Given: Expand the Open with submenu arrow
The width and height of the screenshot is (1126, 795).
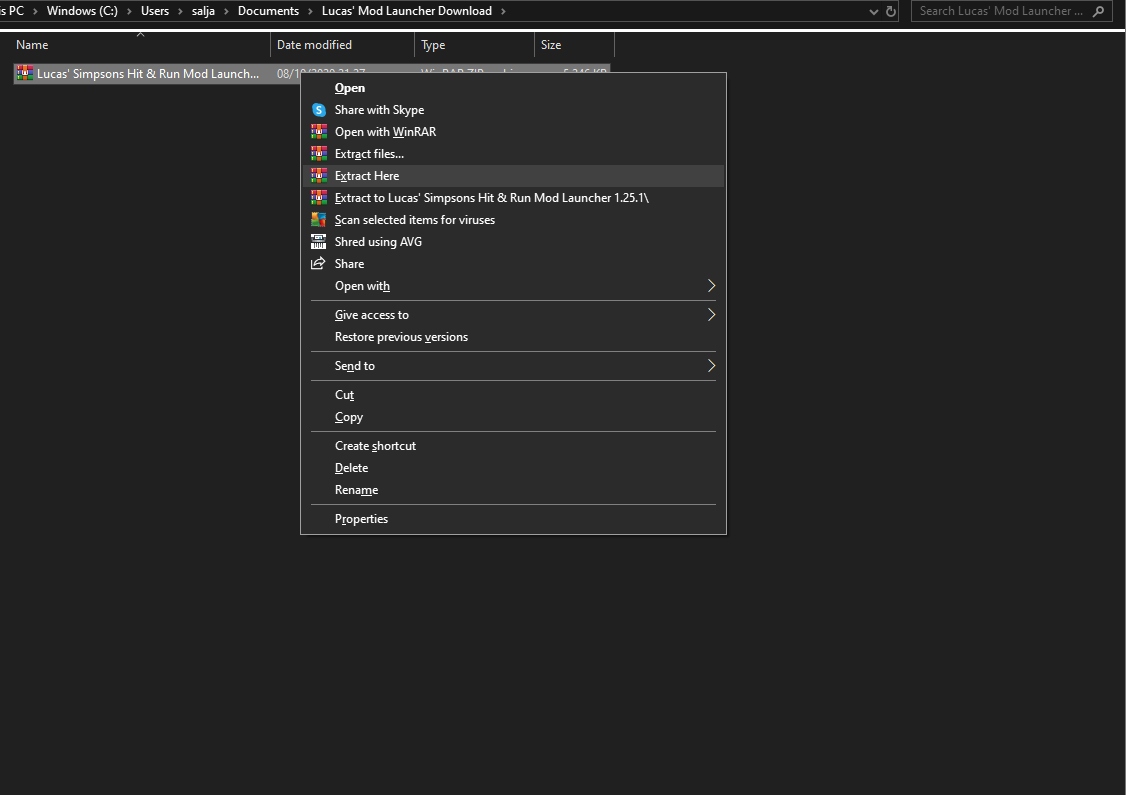Looking at the screenshot, I should (711, 286).
